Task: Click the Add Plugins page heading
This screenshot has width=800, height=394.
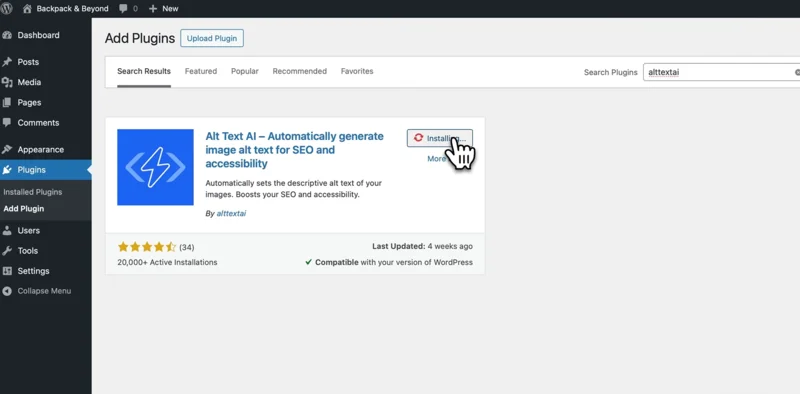Action: point(140,38)
